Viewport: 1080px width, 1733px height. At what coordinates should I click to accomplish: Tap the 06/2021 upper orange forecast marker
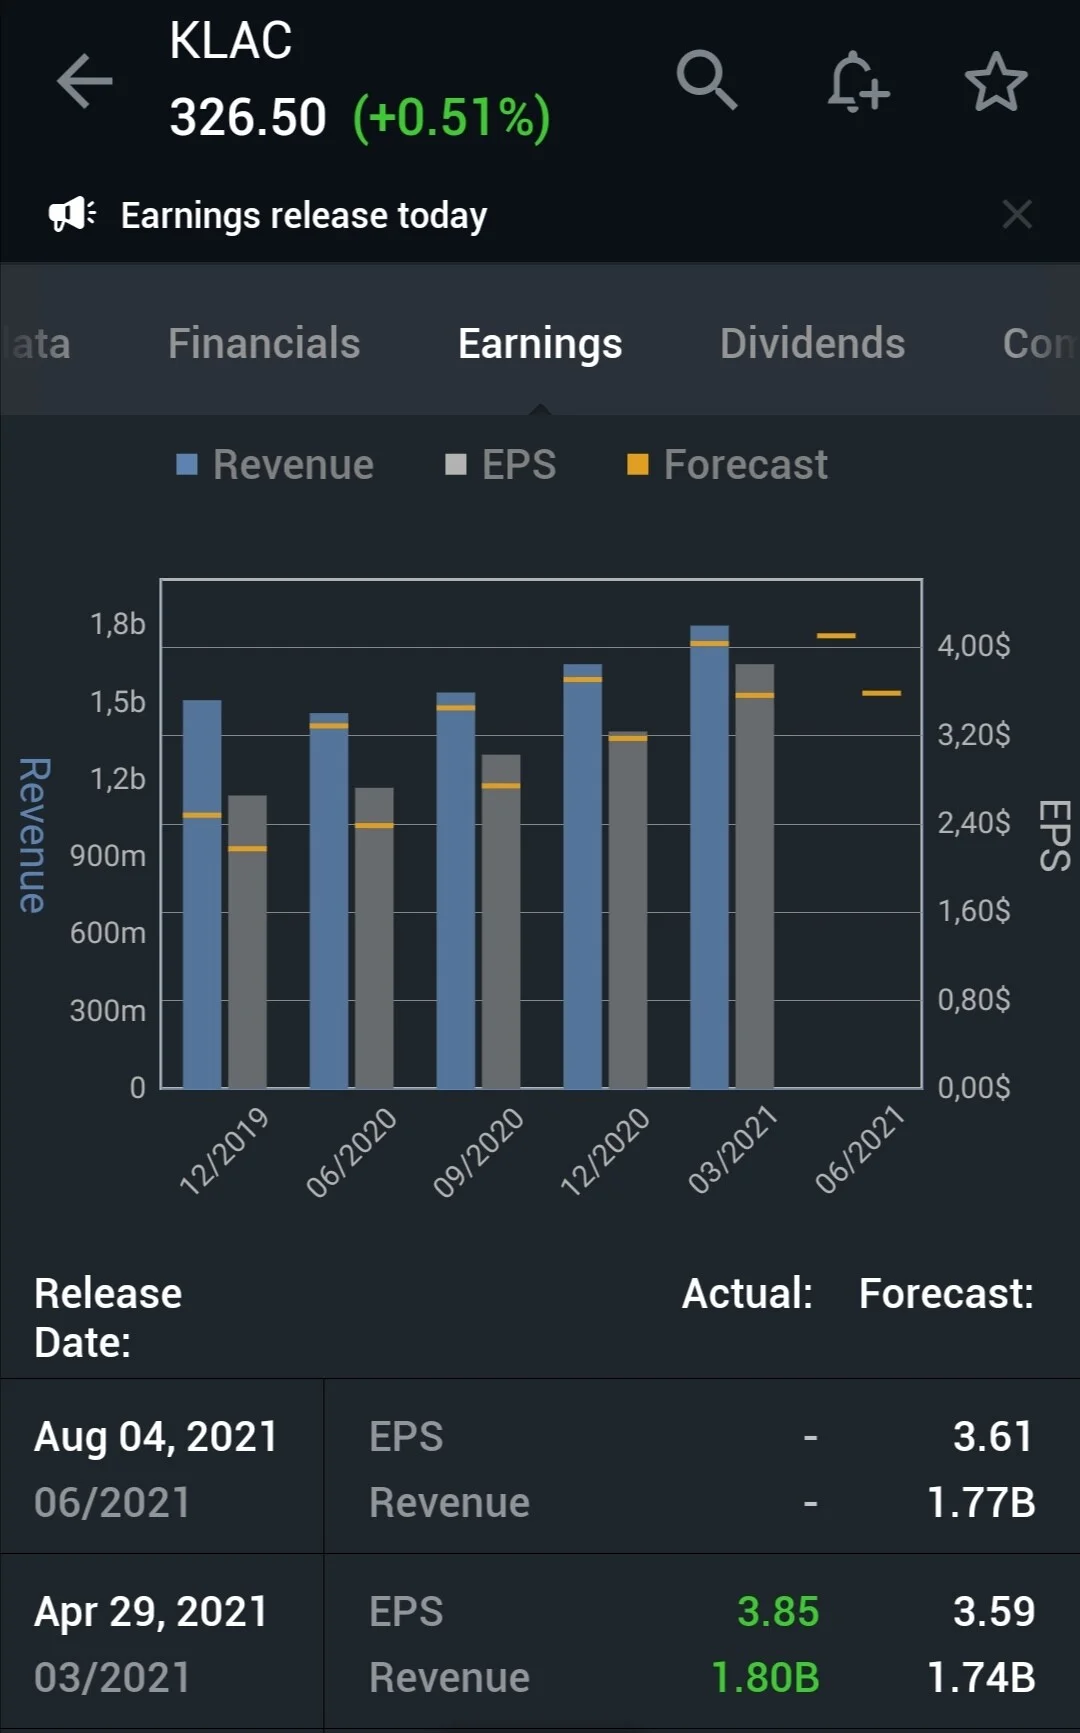click(836, 636)
